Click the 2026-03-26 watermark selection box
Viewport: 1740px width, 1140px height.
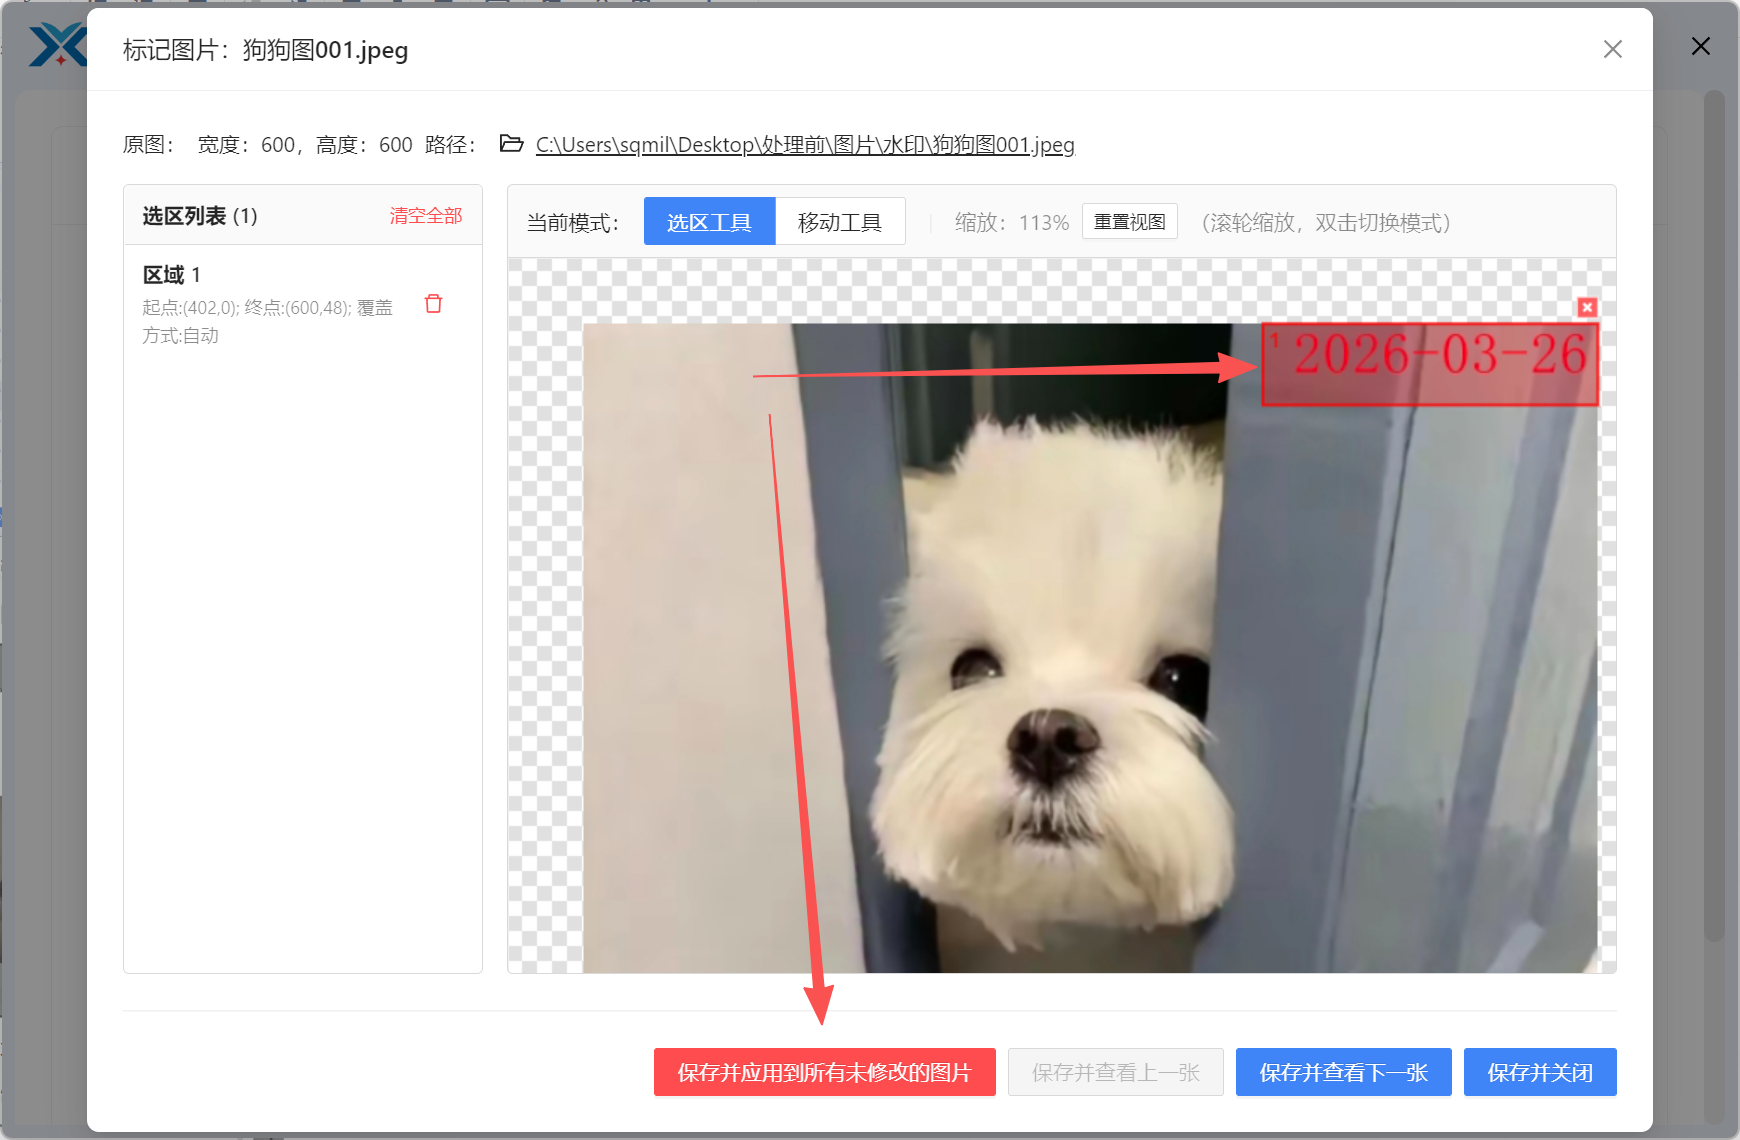1430,363
